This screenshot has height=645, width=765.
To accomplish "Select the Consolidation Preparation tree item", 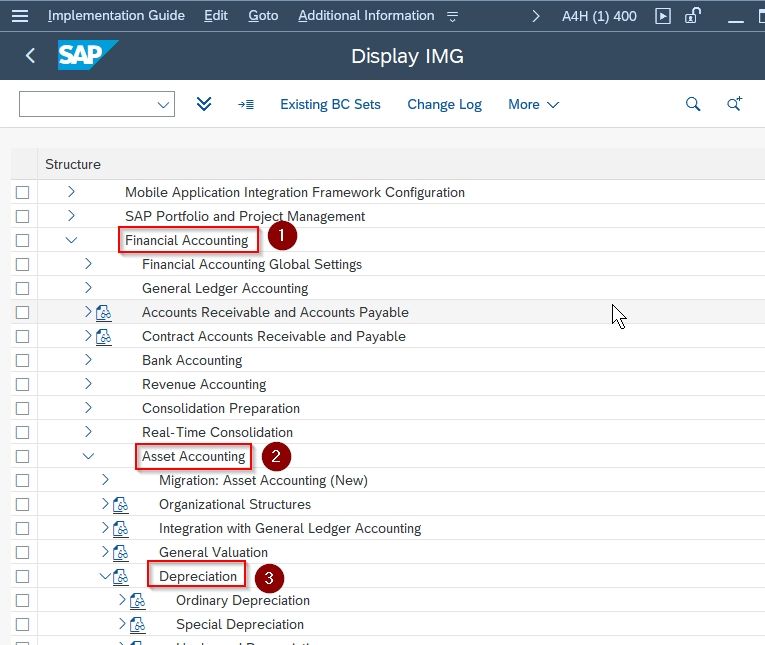I will pos(221,408).
